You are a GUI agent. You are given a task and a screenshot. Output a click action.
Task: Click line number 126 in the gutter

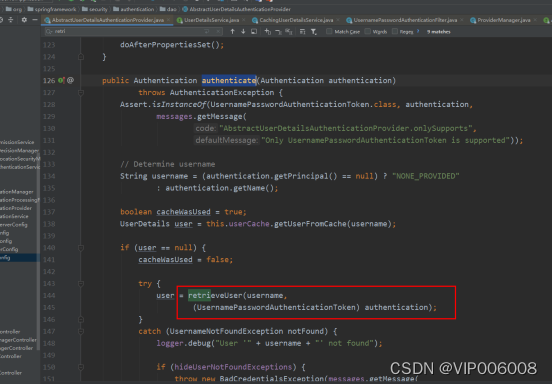click(x=49, y=81)
